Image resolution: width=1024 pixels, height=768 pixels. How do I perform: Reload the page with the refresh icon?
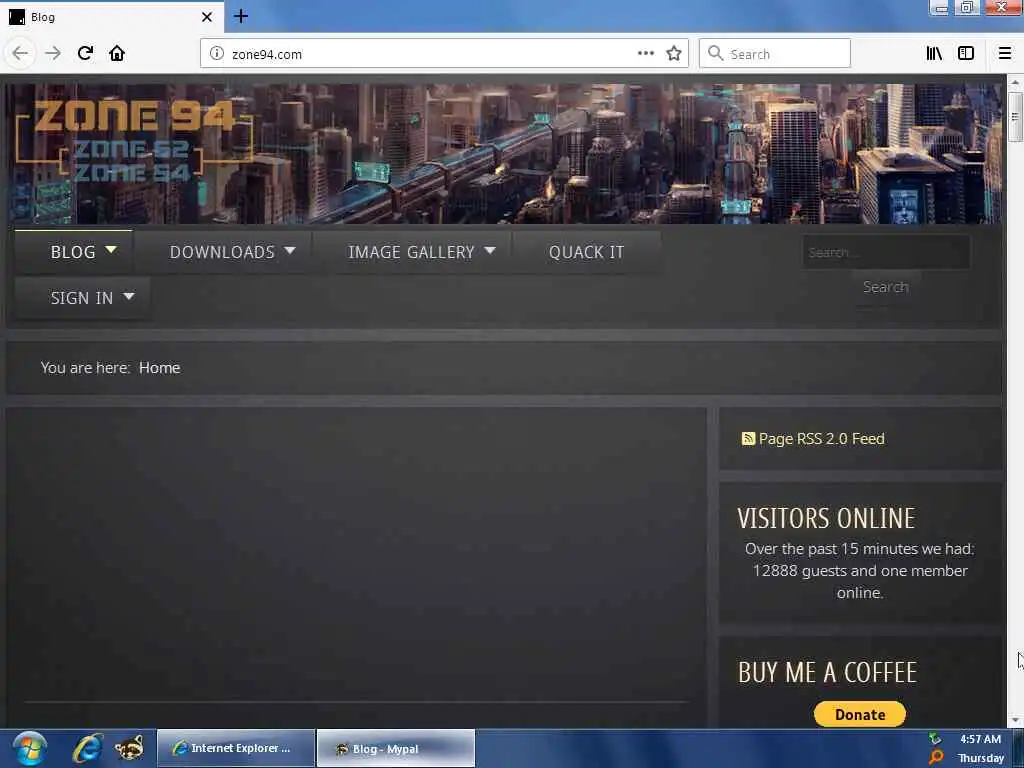85,53
